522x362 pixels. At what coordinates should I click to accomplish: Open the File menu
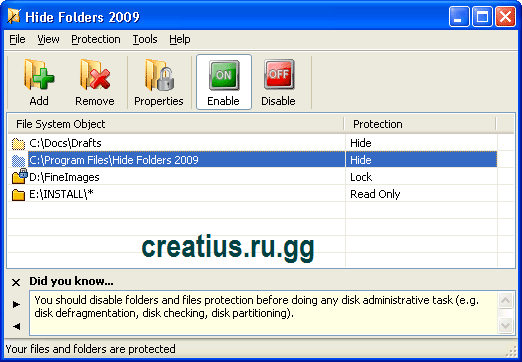point(17,39)
